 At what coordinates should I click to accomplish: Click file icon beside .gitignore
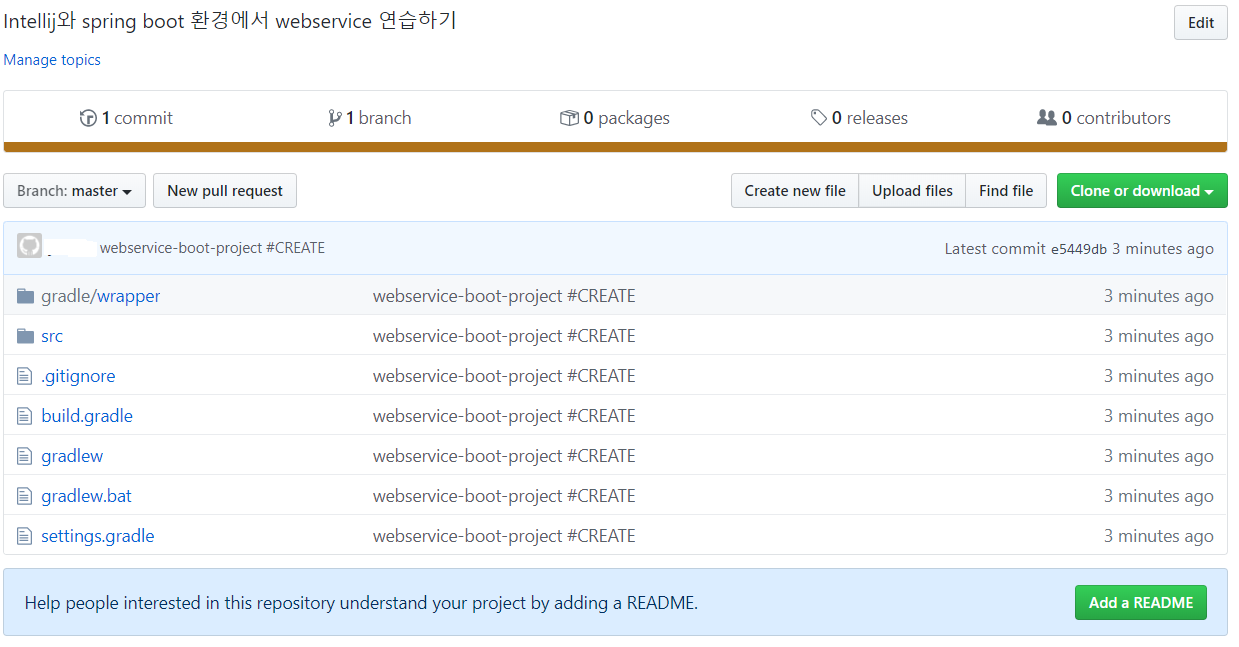point(25,376)
